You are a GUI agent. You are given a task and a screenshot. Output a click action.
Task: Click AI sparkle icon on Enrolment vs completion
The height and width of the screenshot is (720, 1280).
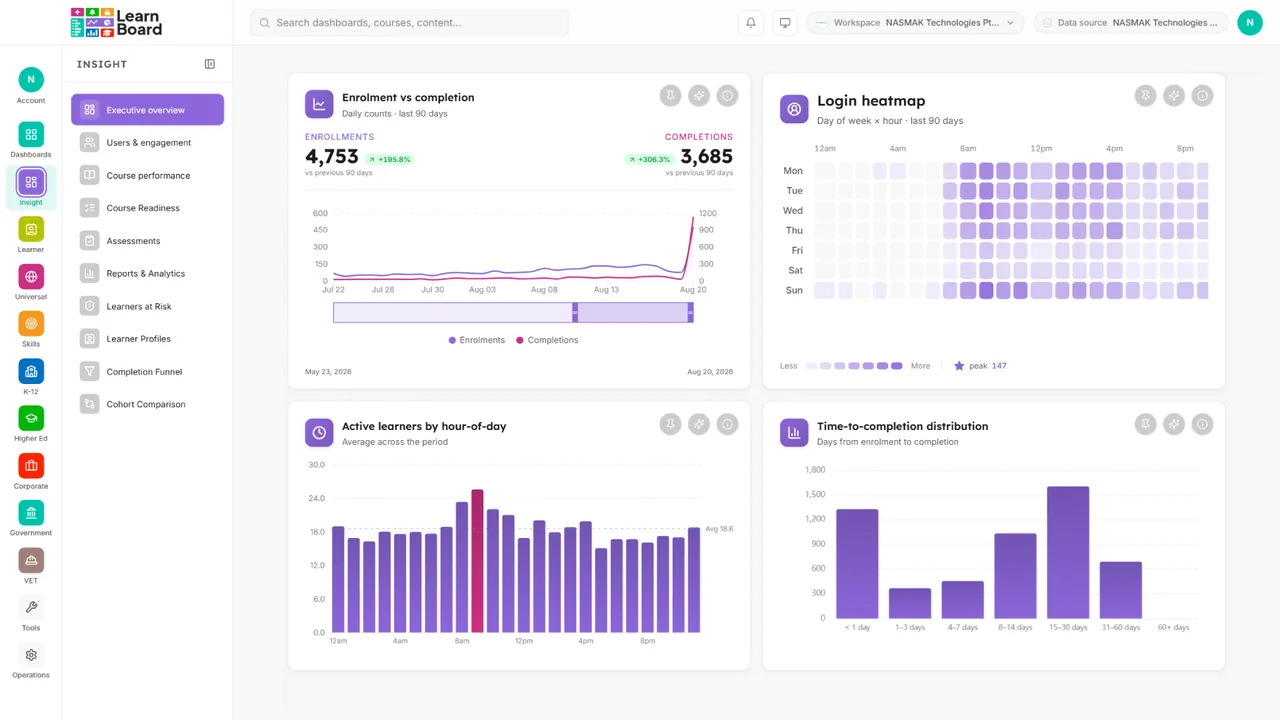pyautogui.click(x=699, y=96)
